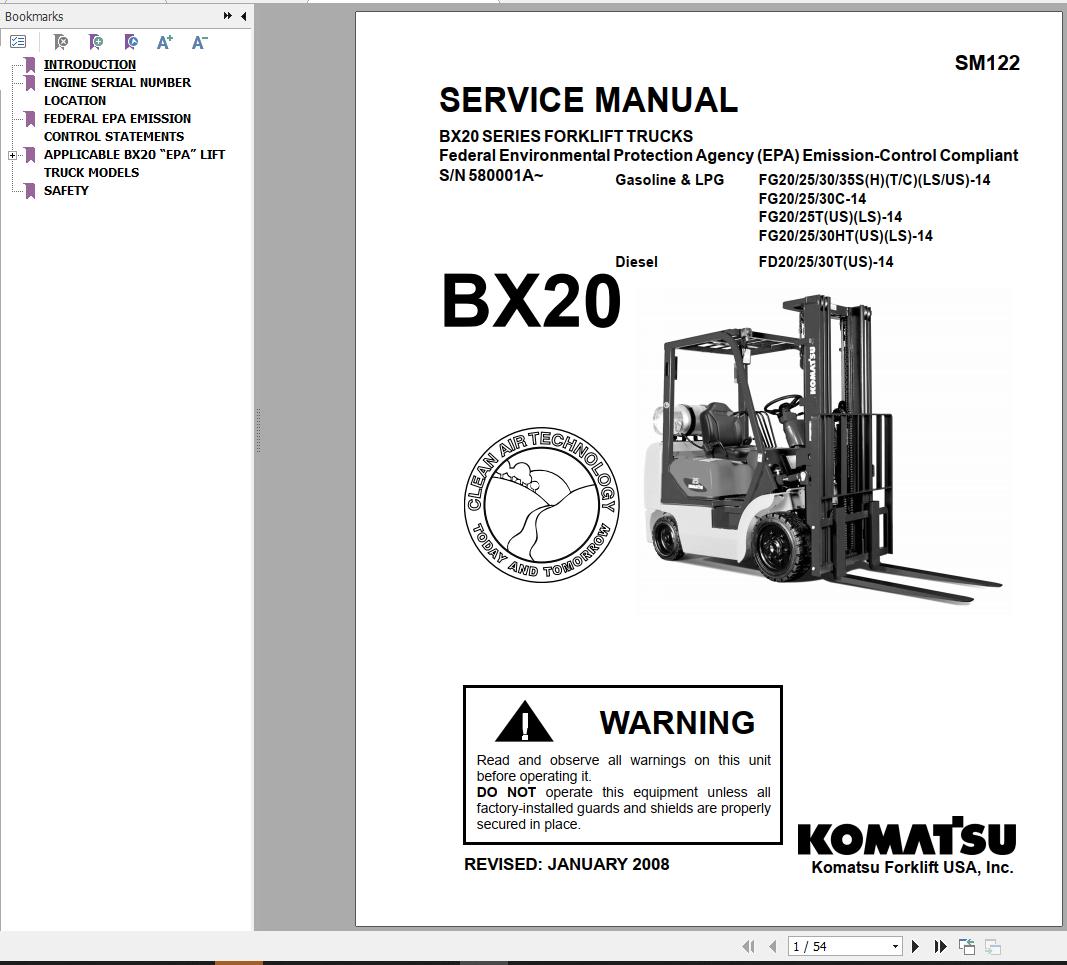Viewport: 1067px width, 965px height.
Task: Open the ENGINE SERIAL NUMBER LOCATION bookmark
Action: (117, 91)
